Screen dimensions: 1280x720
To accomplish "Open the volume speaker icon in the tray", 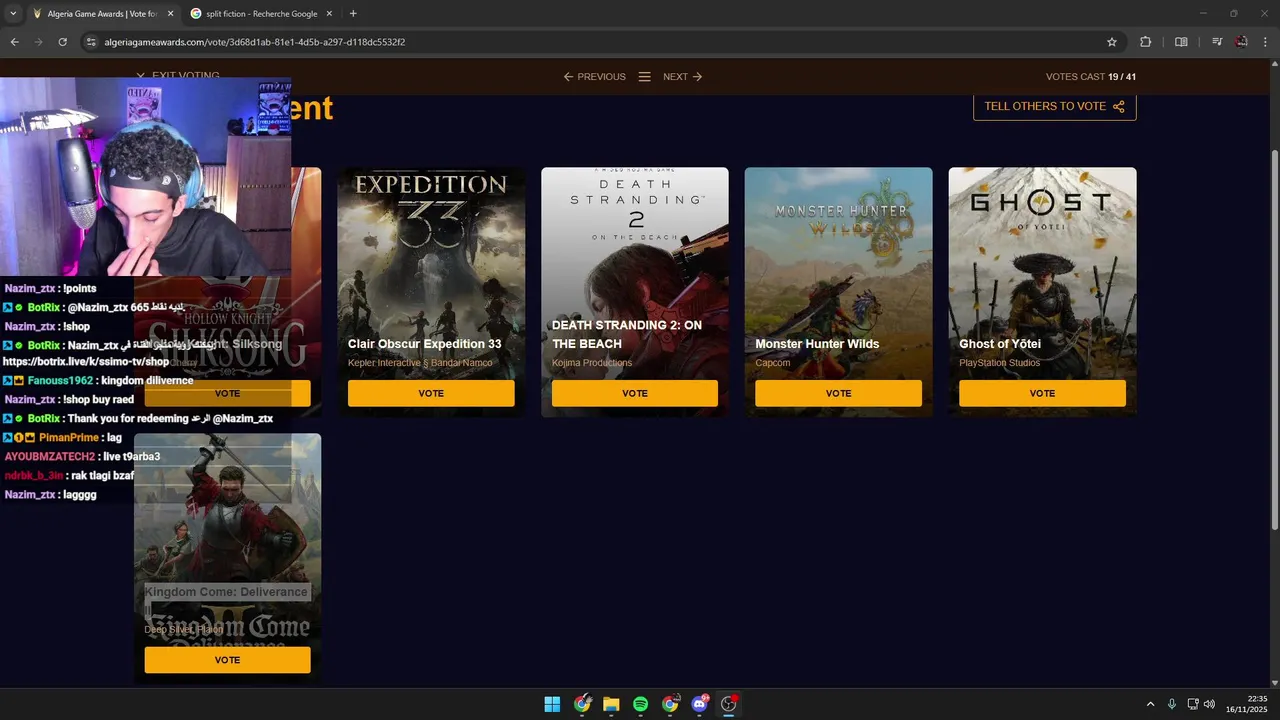I will tap(1209, 704).
